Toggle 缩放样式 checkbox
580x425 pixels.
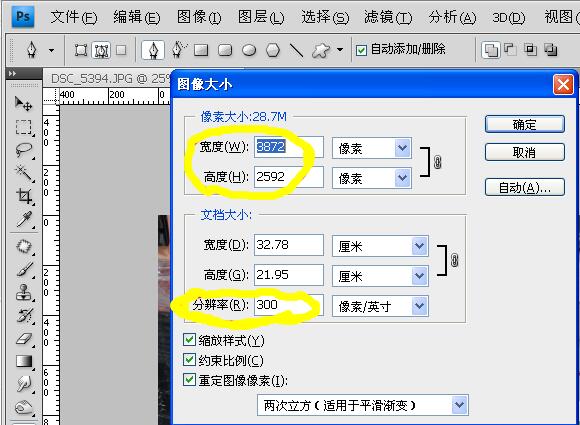tap(189, 340)
